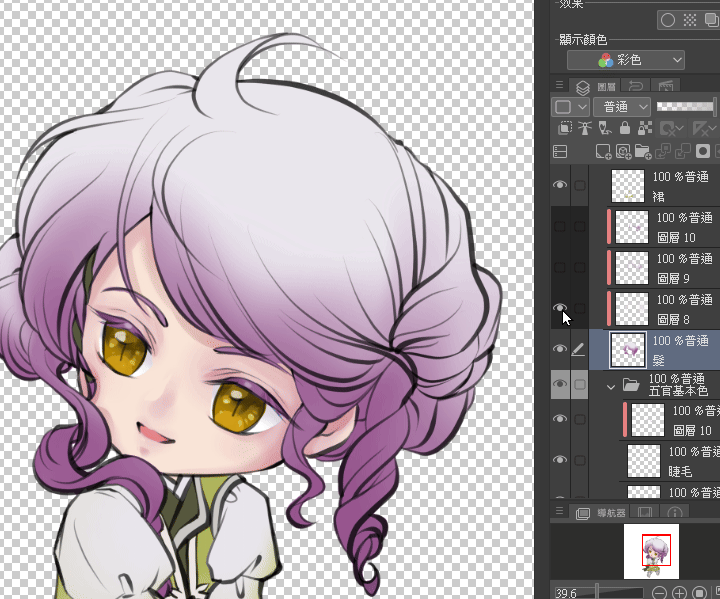720x599 pixels.
Task: Open the layer panel hamburger menu
Action: (x=559, y=85)
